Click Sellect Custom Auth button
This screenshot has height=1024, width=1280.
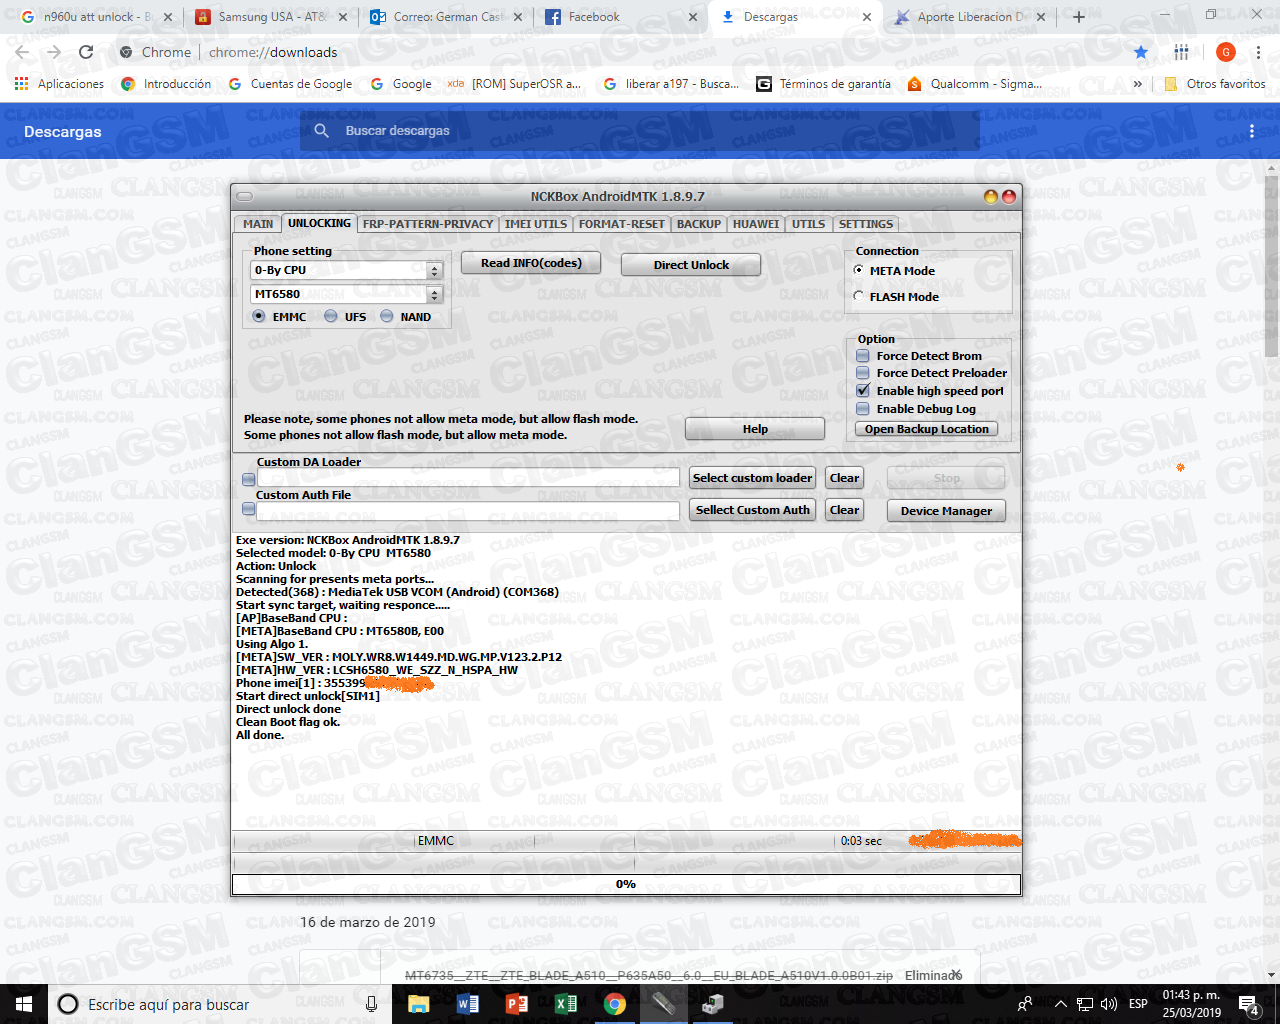[752, 510]
